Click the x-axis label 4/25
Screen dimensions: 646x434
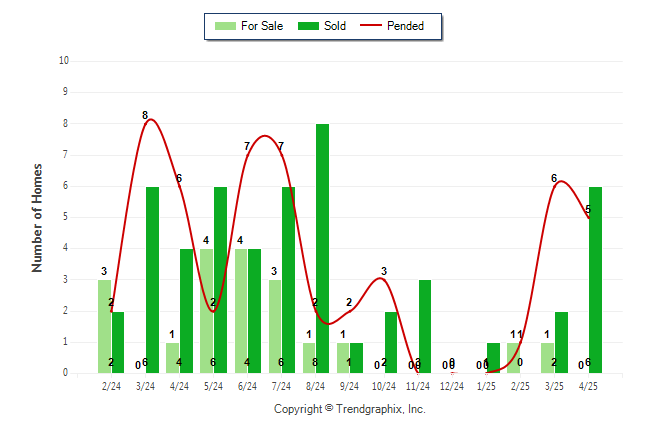pos(588,386)
